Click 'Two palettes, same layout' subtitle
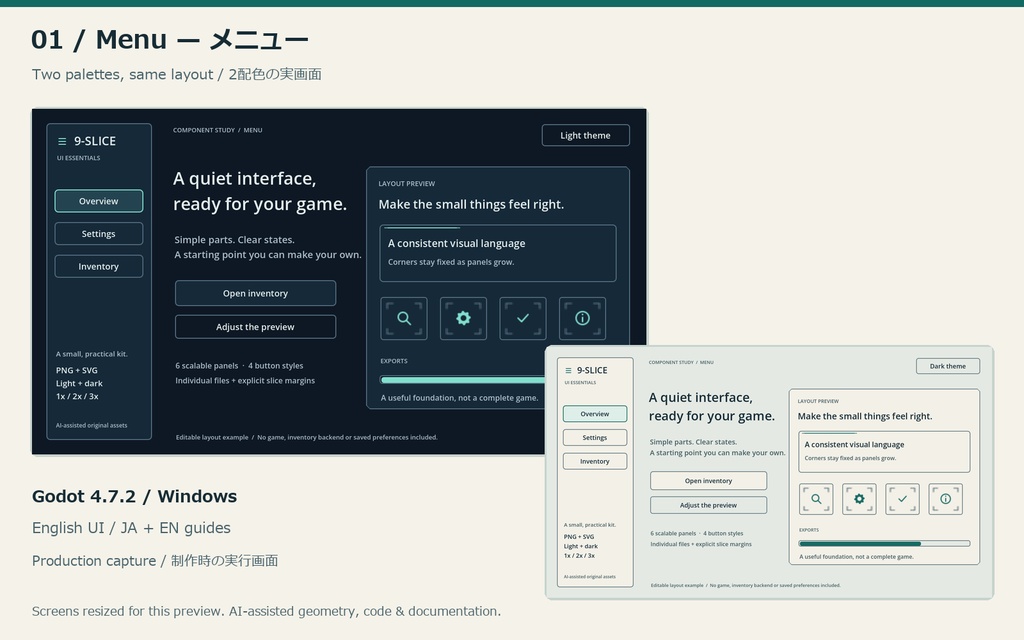This screenshot has height=640, width=1024. tap(176, 74)
